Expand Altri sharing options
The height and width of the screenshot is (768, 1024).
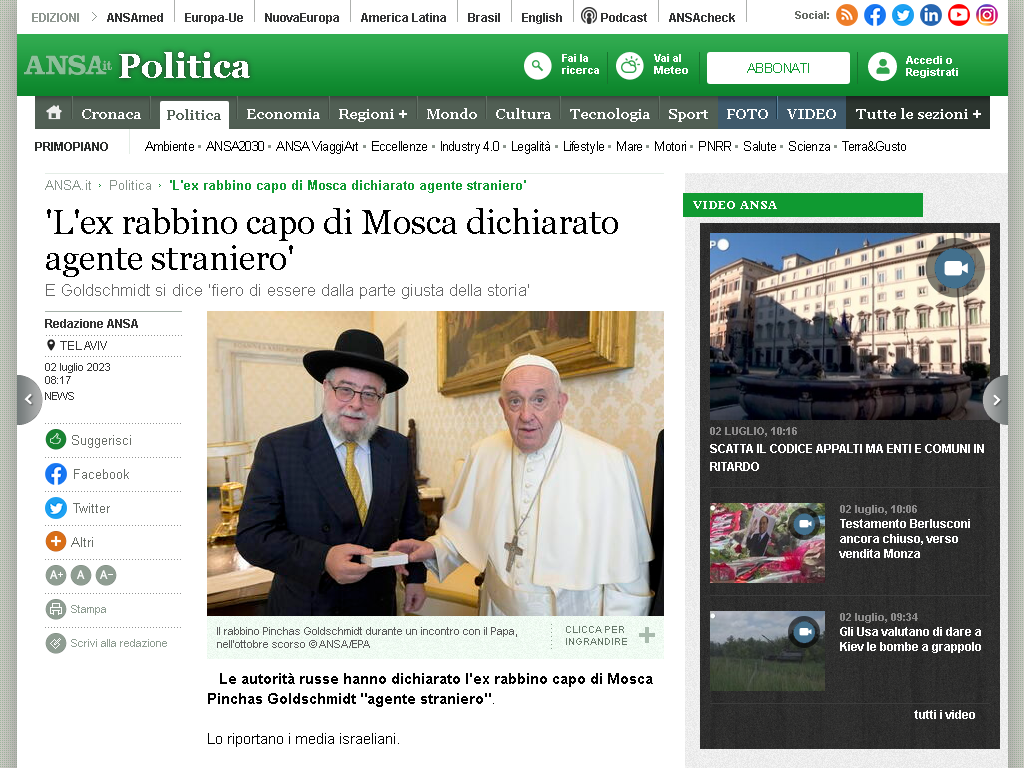70,542
